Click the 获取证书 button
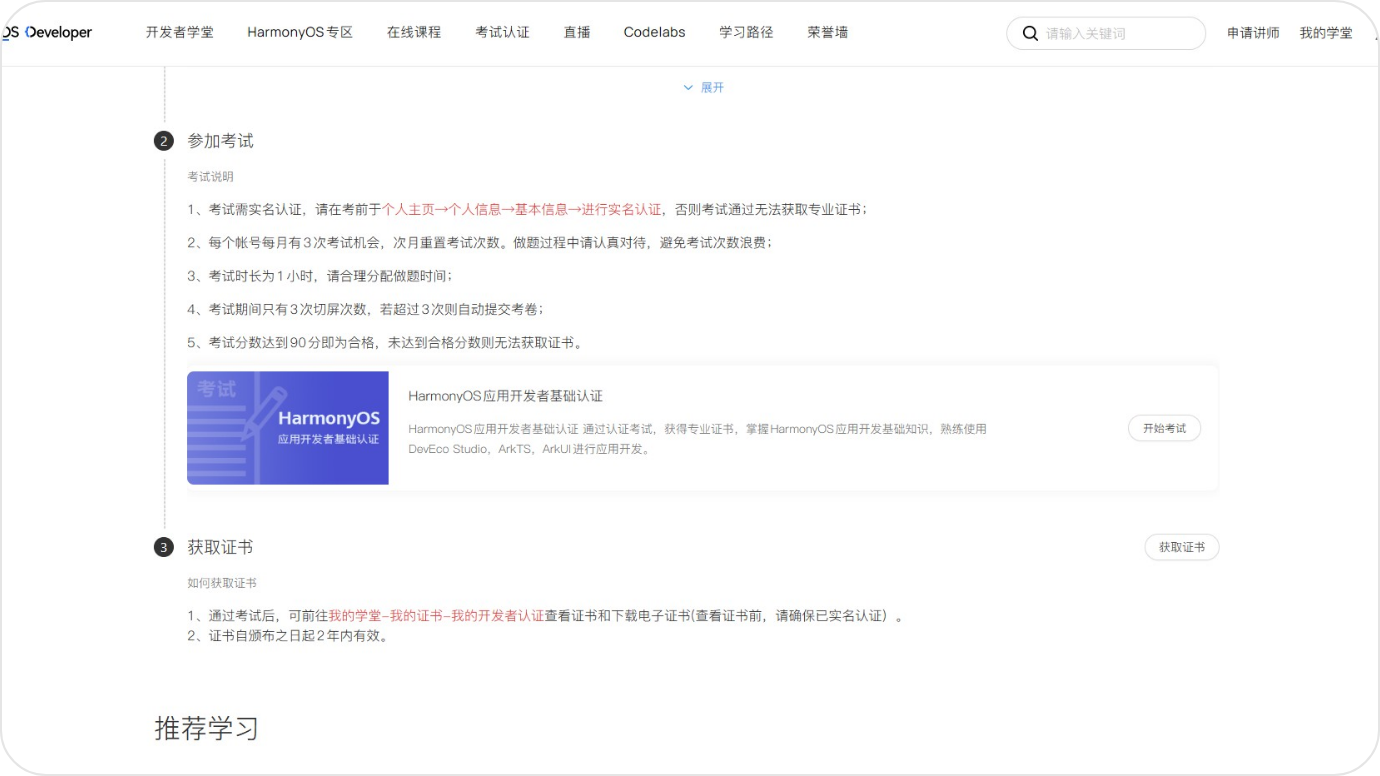The width and height of the screenshot is (1380, 776). (x=1182, y=547)
